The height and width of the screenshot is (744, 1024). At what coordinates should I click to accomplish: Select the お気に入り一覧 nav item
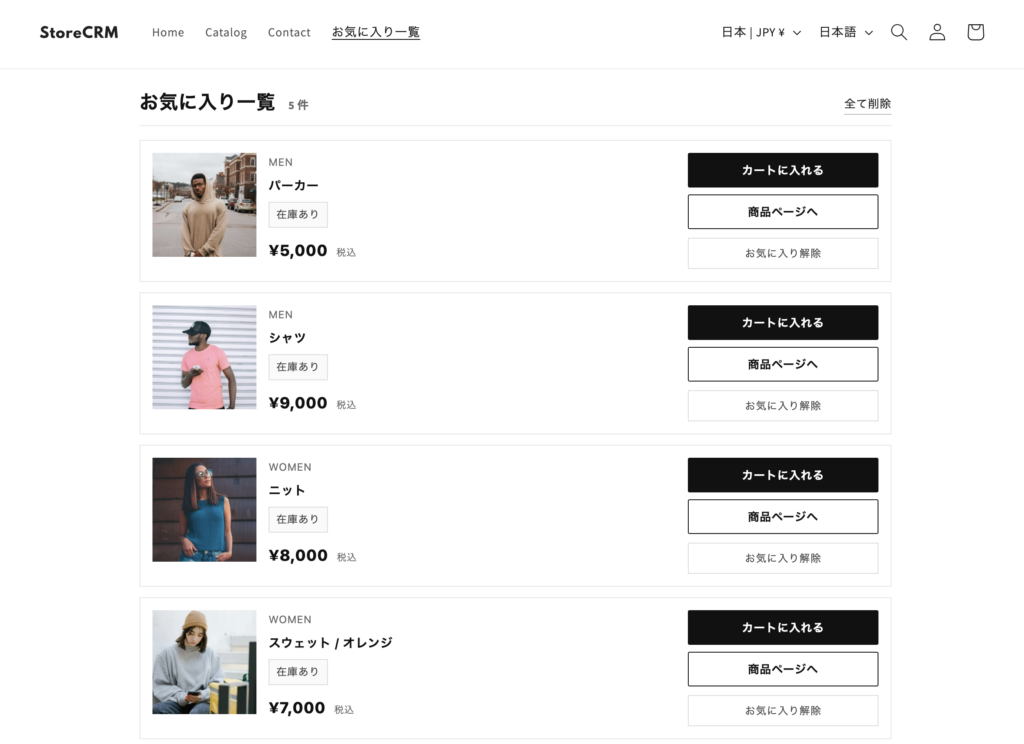pos(376,32)
